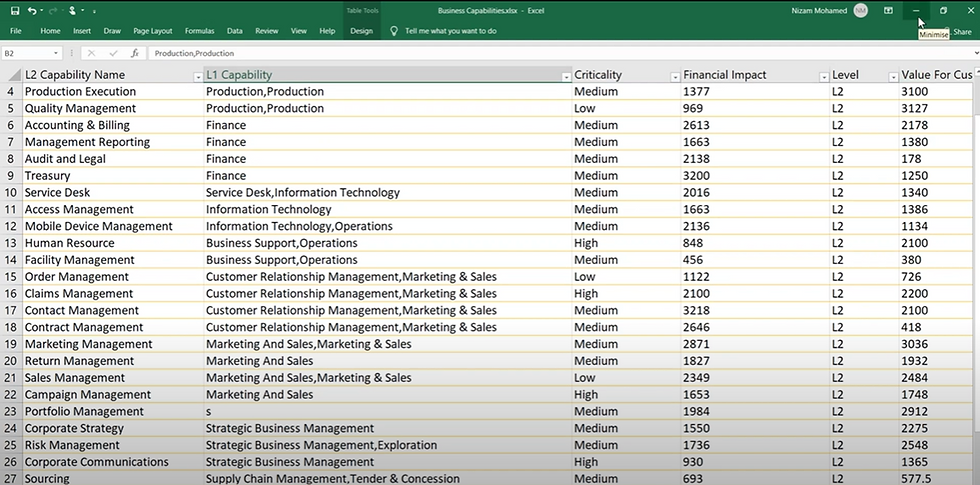Open the Draw ribbon tab

(112, 31)
